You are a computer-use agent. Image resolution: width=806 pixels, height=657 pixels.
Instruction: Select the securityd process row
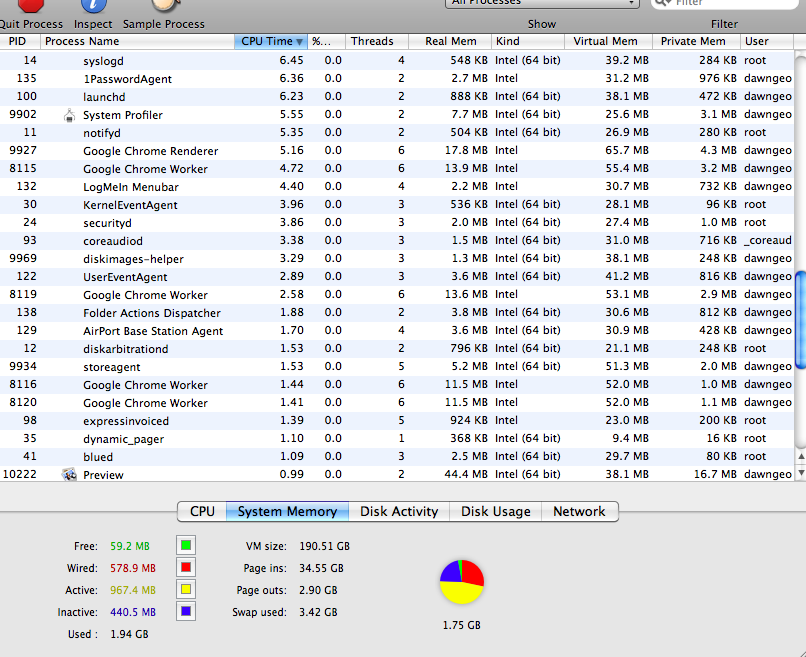397,222
